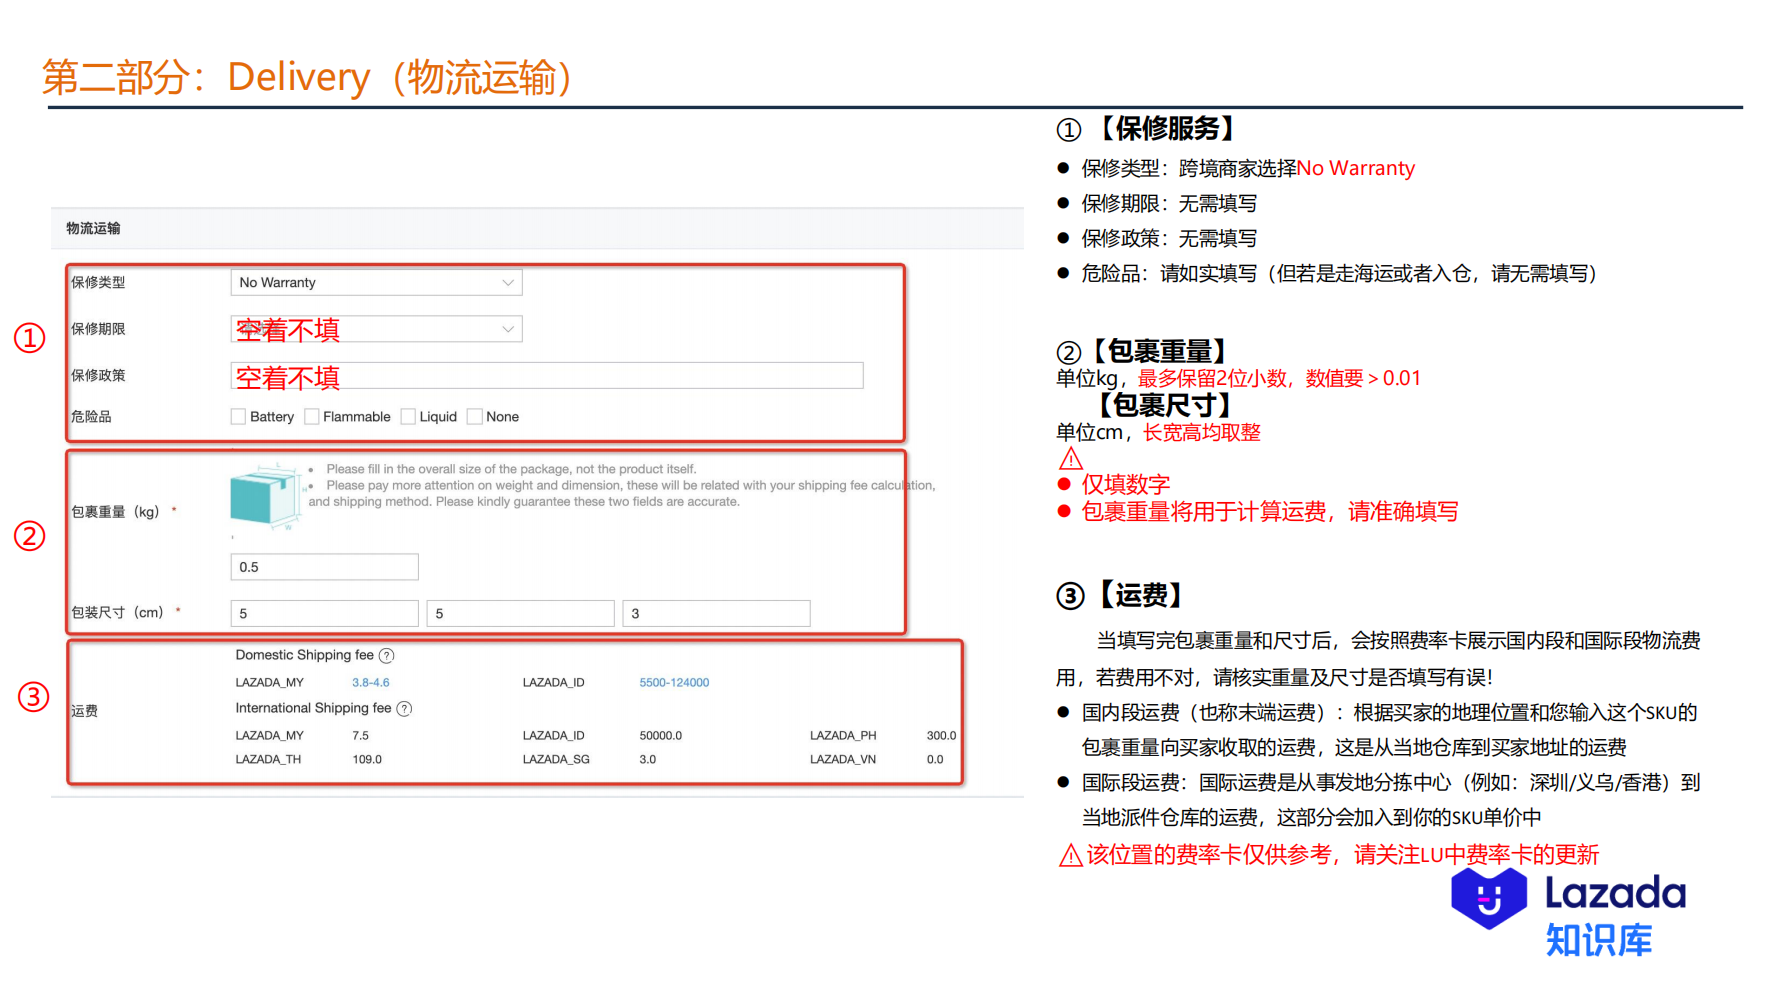Focus the package weight field showing 0.5
The height and width of the screenshot is (1000, 1778).
tap(324, 567)
